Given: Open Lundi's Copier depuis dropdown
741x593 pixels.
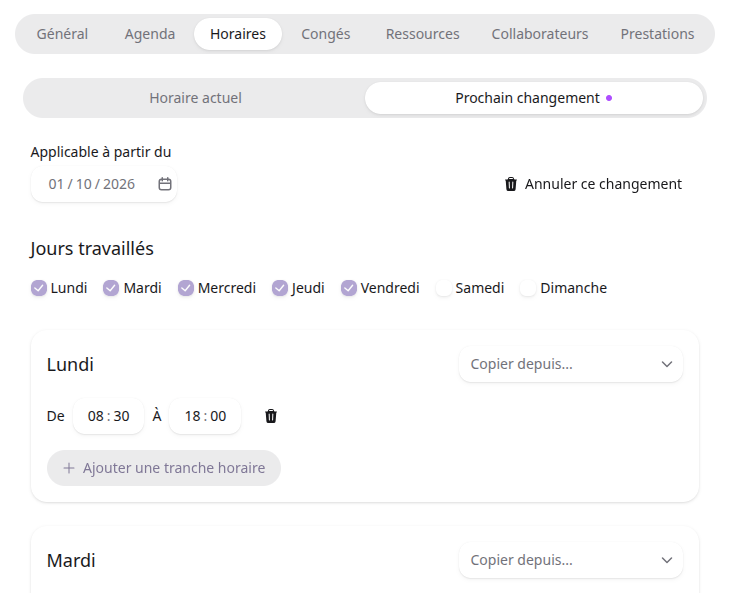Looking at the screenshot, I should [571, 364].
